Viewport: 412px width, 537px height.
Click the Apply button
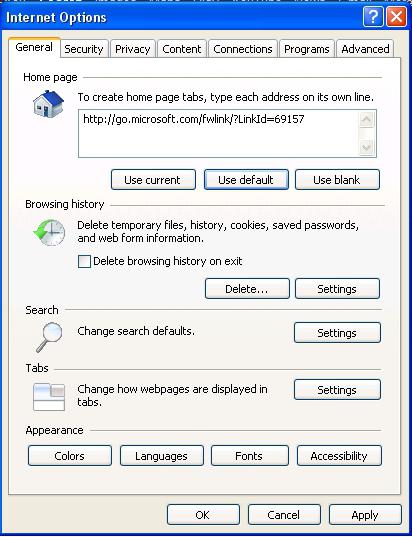[x=365, y=514]
